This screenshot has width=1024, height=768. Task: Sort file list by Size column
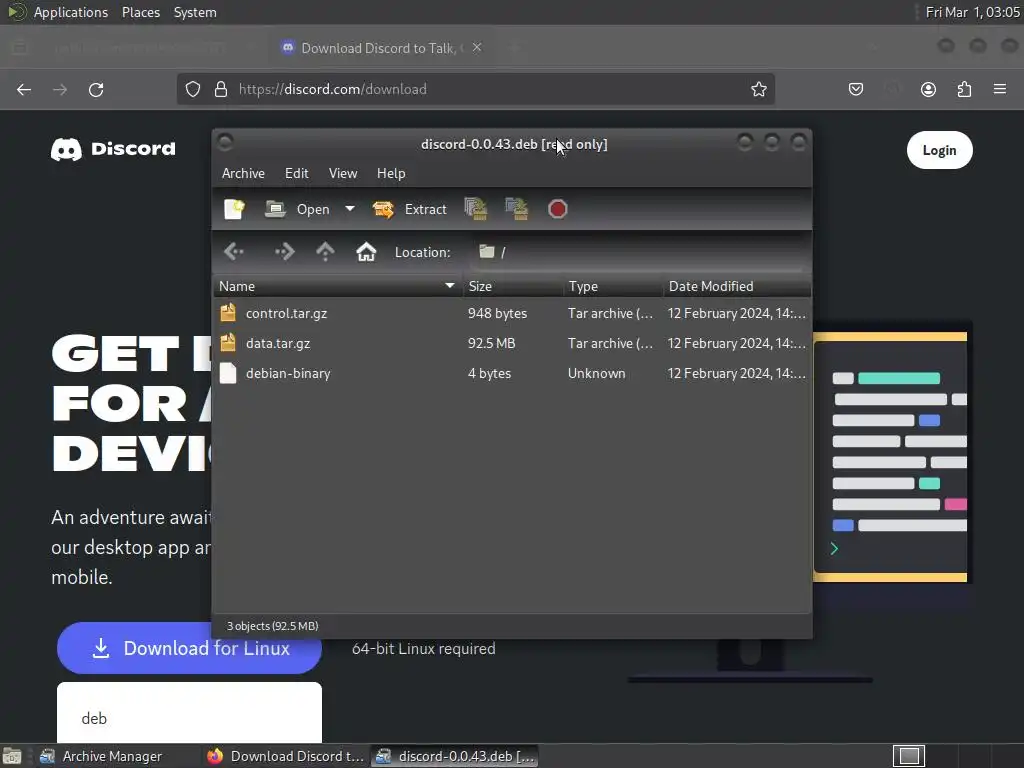[x=513, y=286]
